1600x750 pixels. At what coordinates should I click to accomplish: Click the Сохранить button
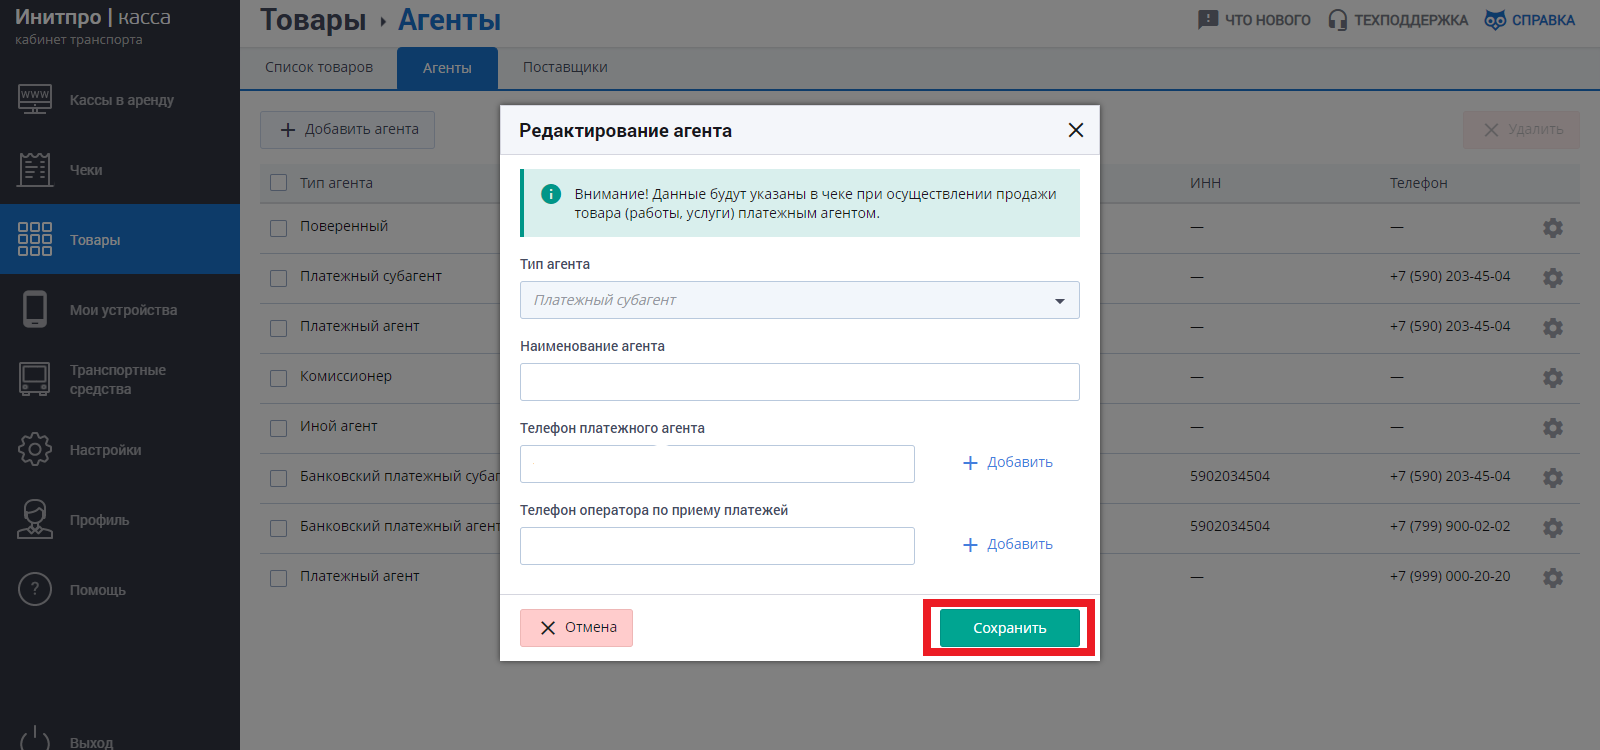tap(1010, 628)
